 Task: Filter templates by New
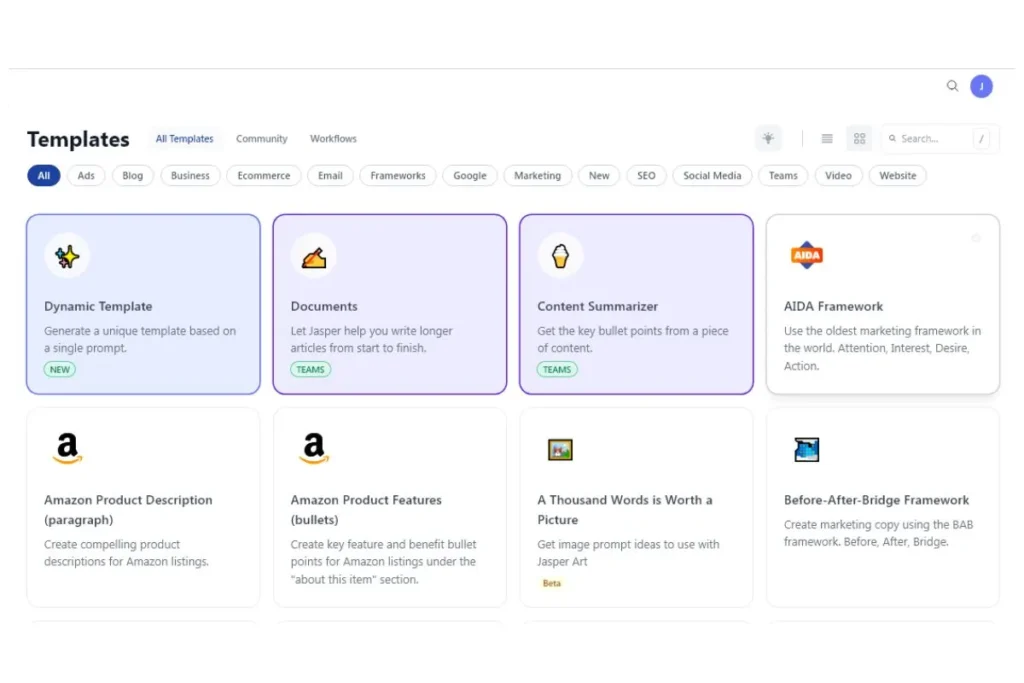599,176
